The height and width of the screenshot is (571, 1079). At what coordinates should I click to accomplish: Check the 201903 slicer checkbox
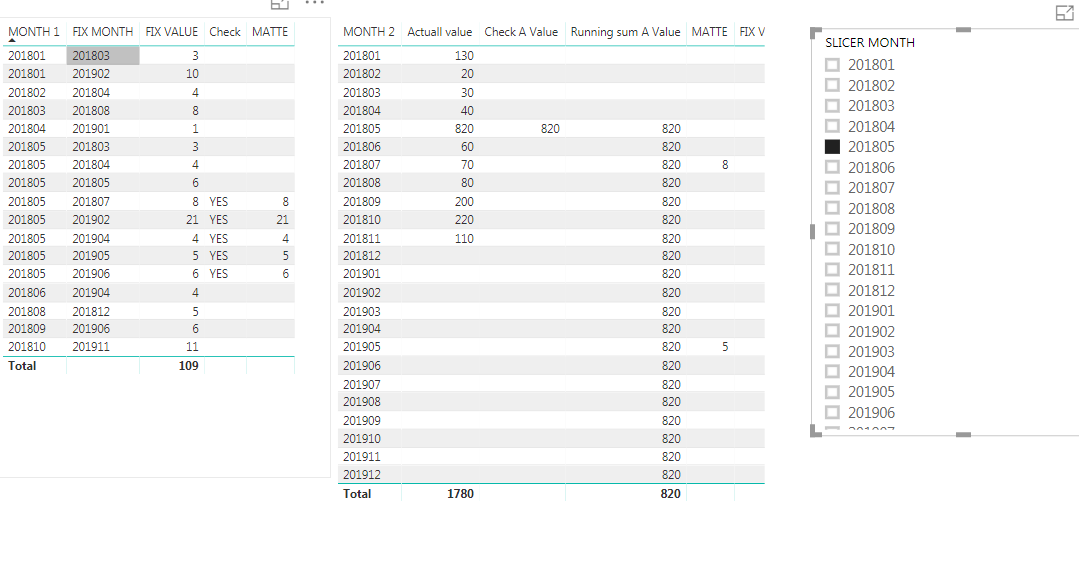coord(832,352)
